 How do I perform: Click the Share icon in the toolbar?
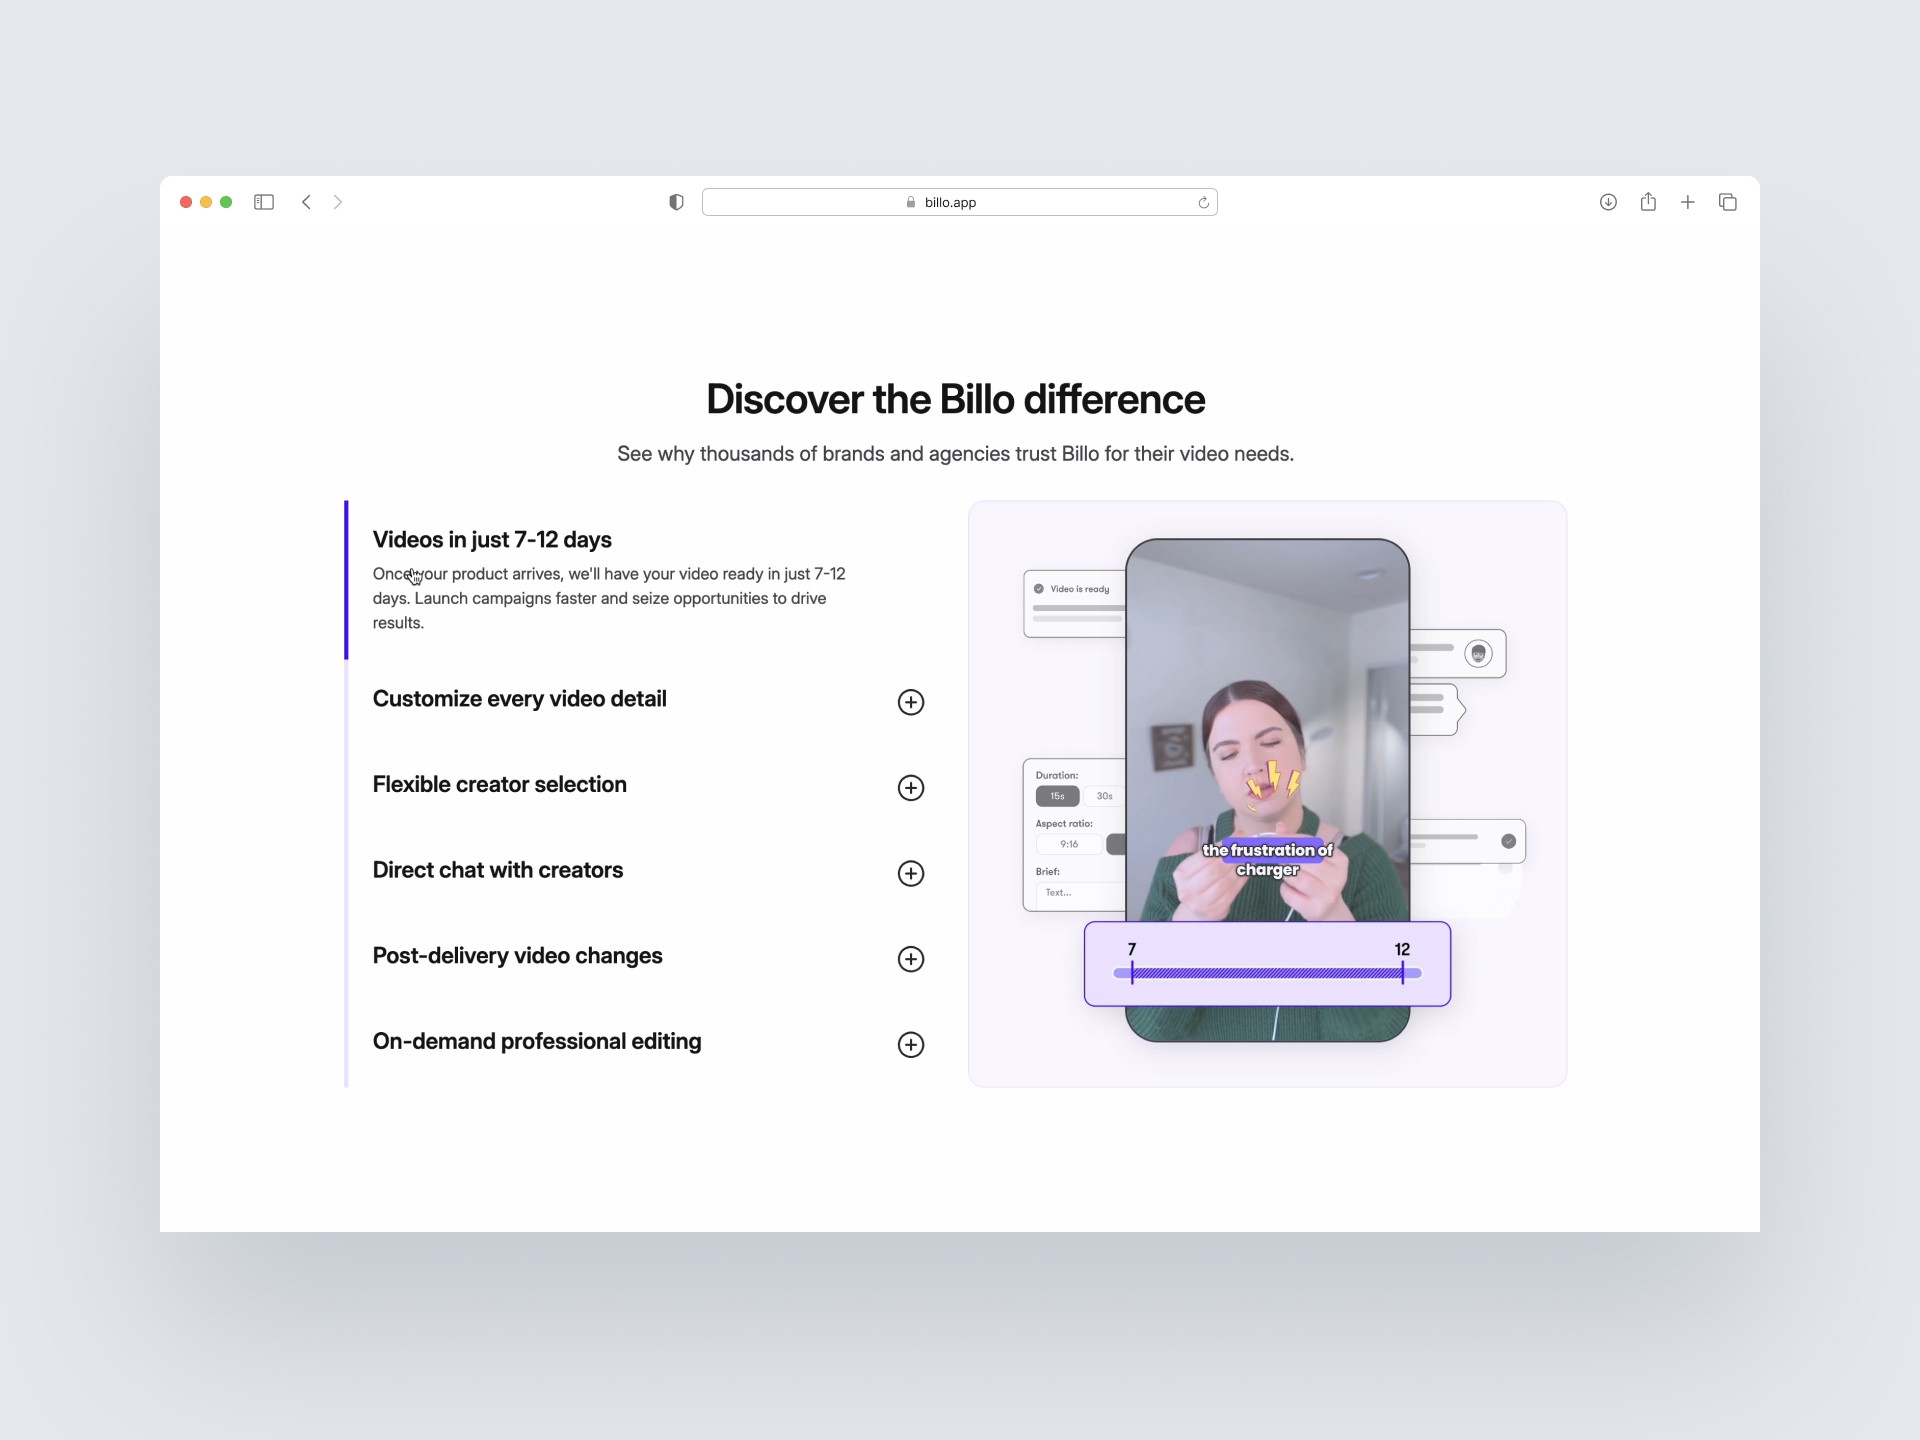1648,202
